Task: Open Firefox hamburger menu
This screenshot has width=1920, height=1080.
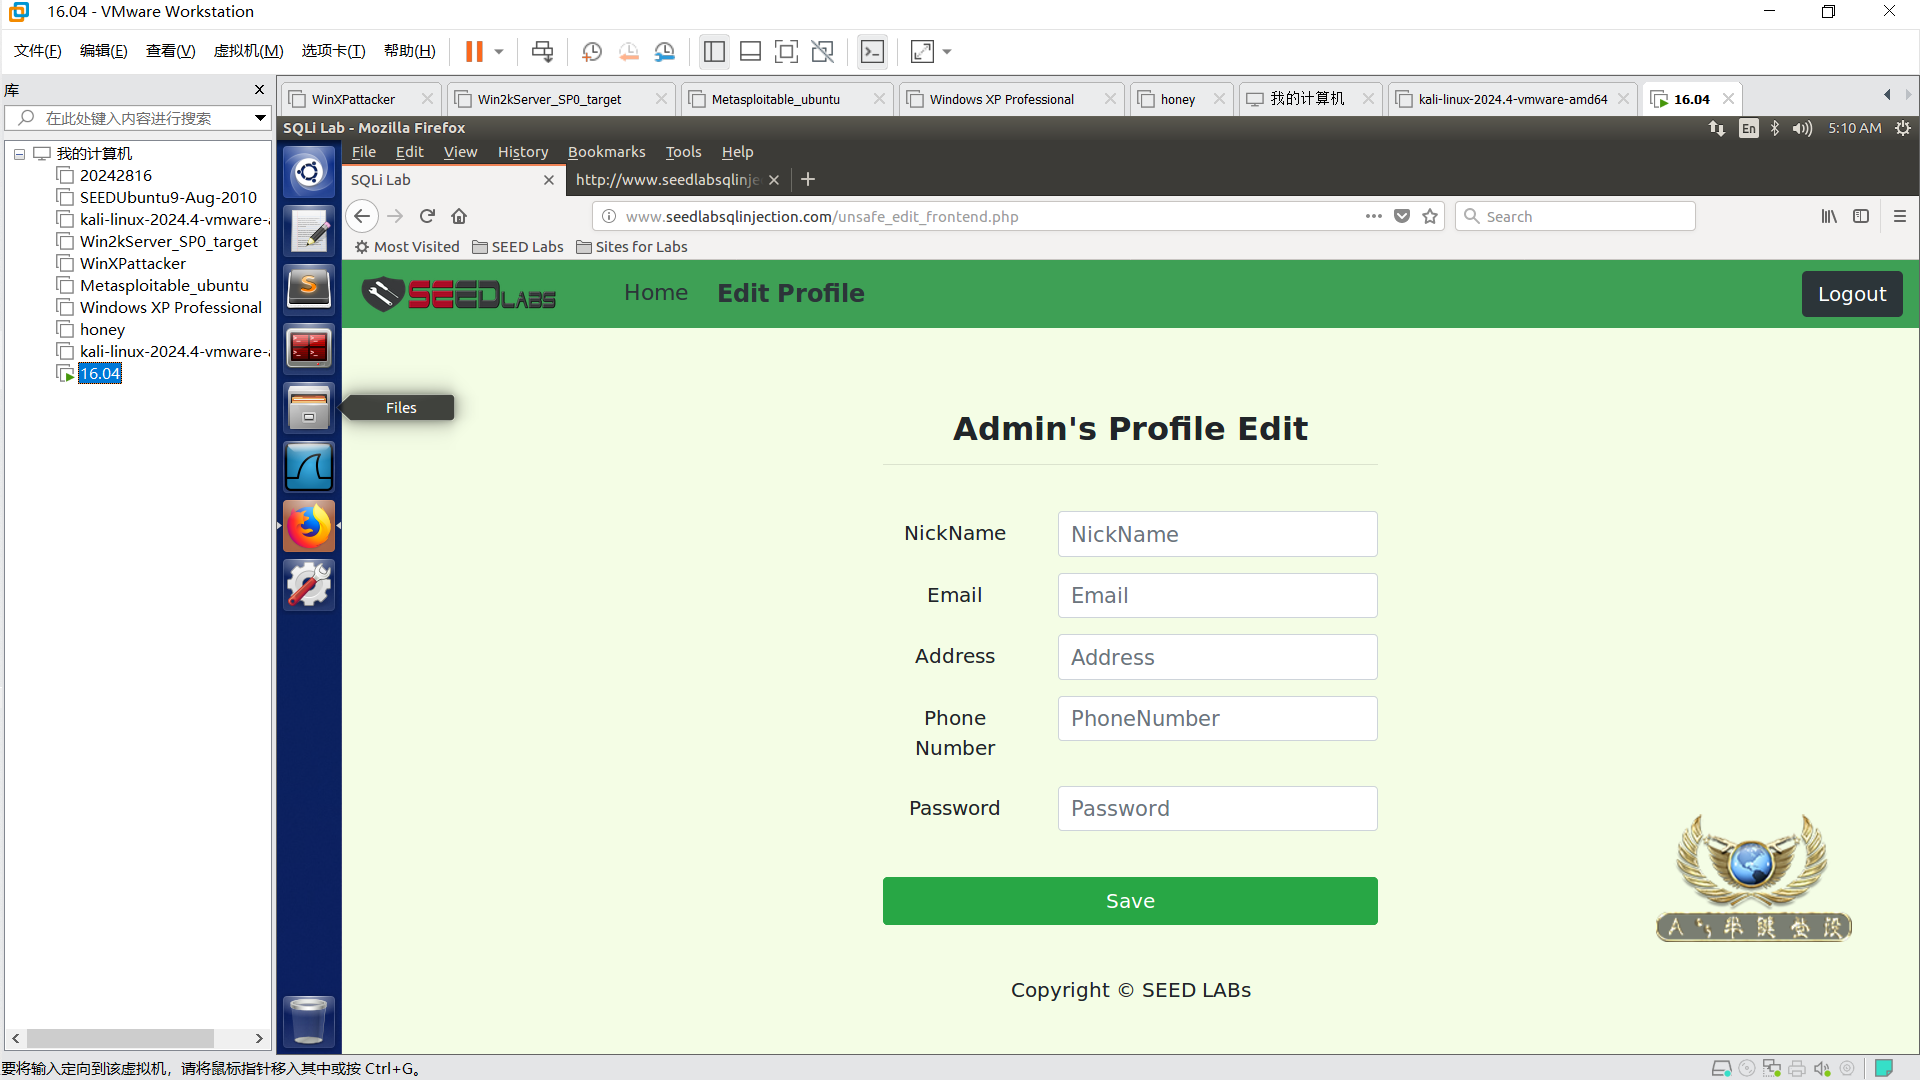Action: (1900, 216)
